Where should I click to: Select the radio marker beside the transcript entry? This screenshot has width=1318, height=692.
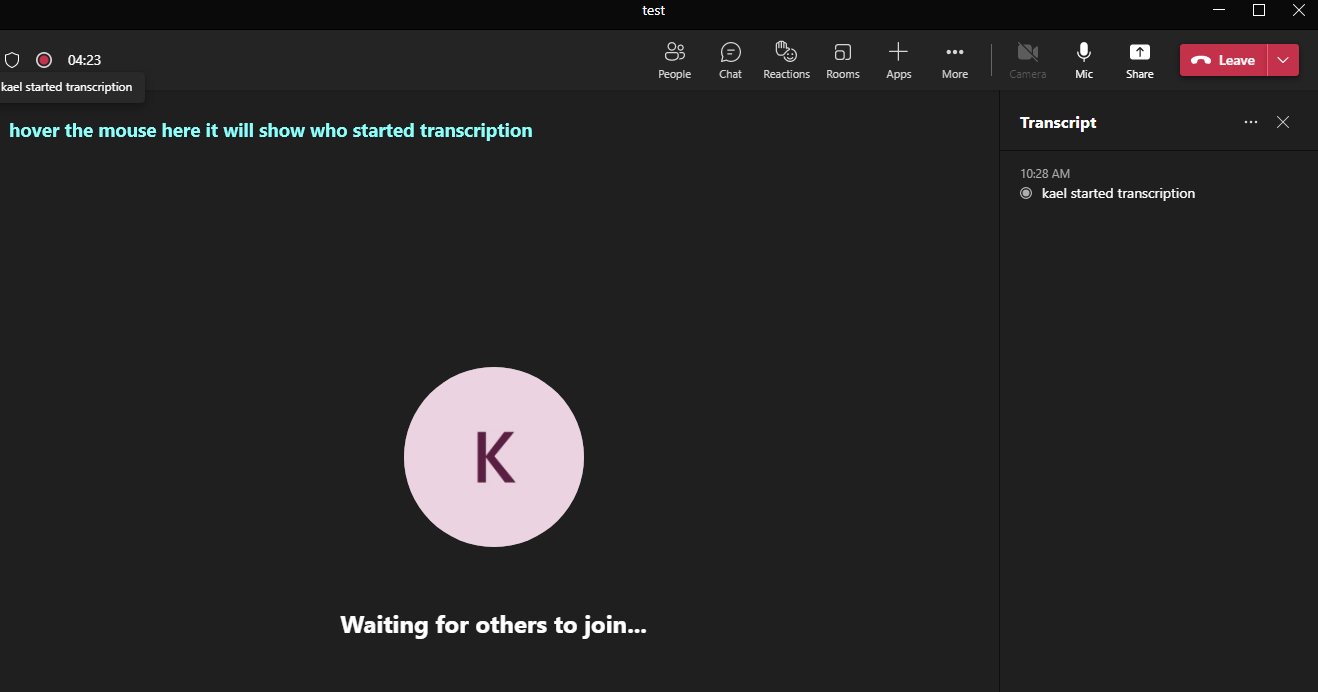point(1025,193)
